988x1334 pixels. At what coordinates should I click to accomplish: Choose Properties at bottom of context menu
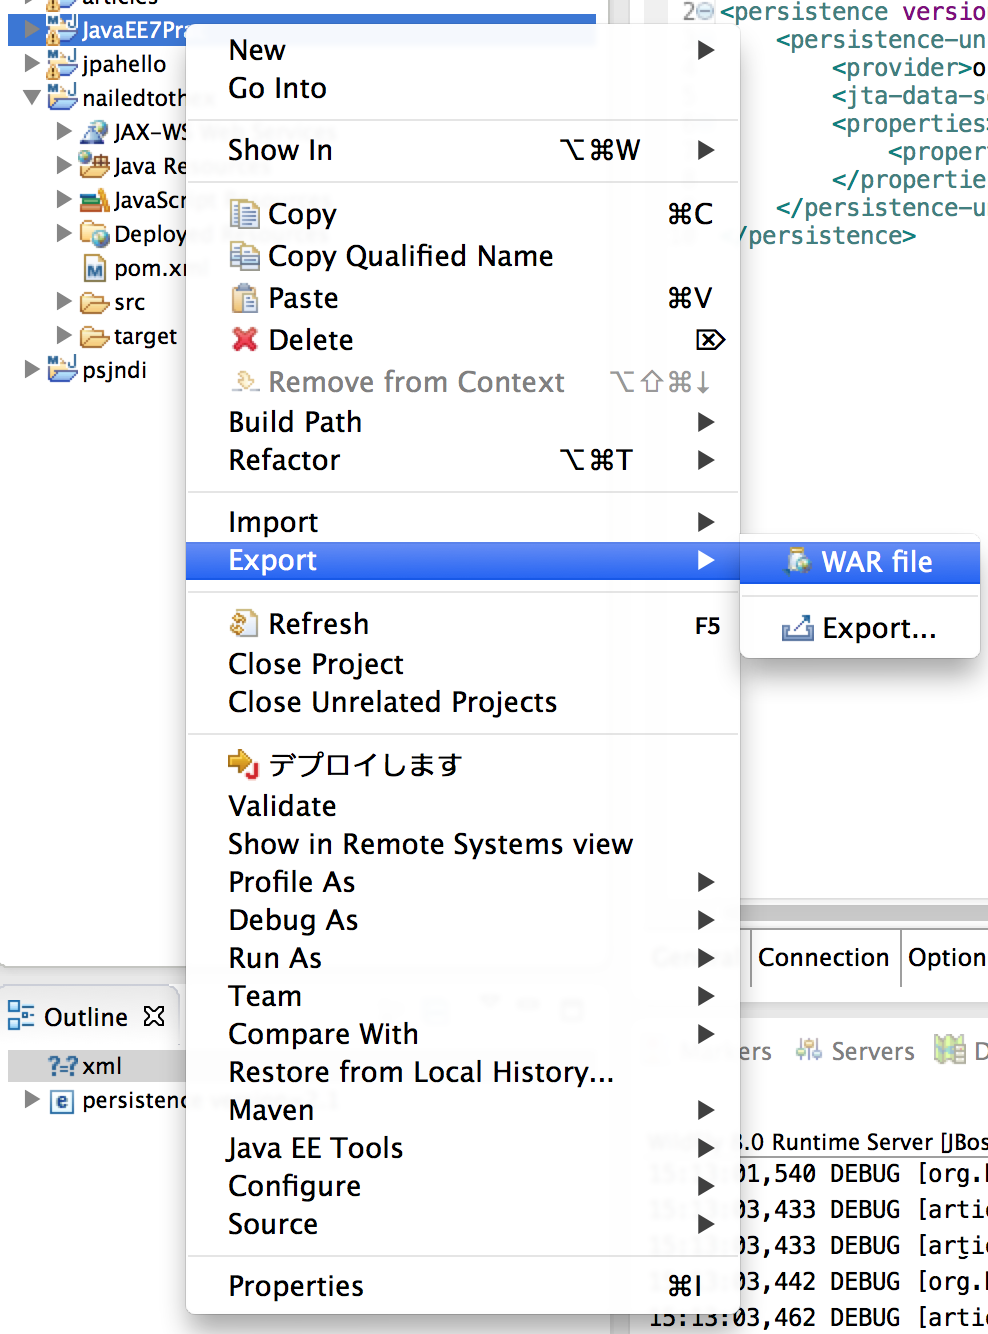[296, 1286]
